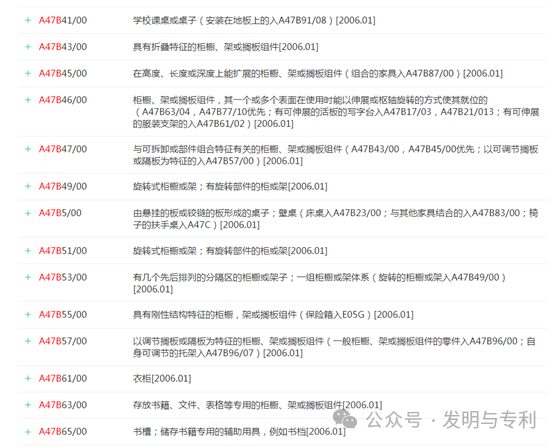Open classification code A47B63/00

63,405
